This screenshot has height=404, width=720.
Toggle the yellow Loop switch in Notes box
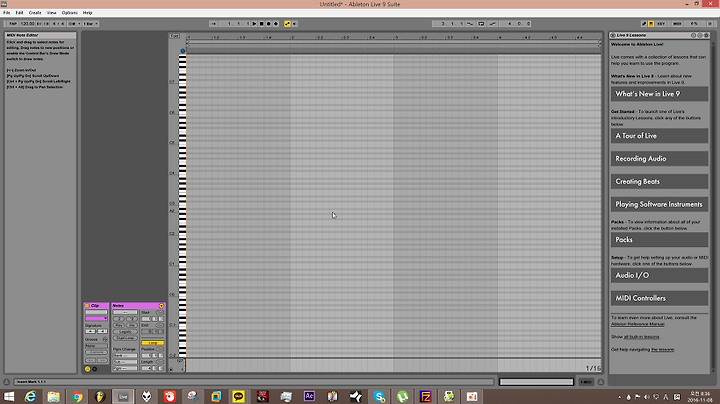[153, 343]
